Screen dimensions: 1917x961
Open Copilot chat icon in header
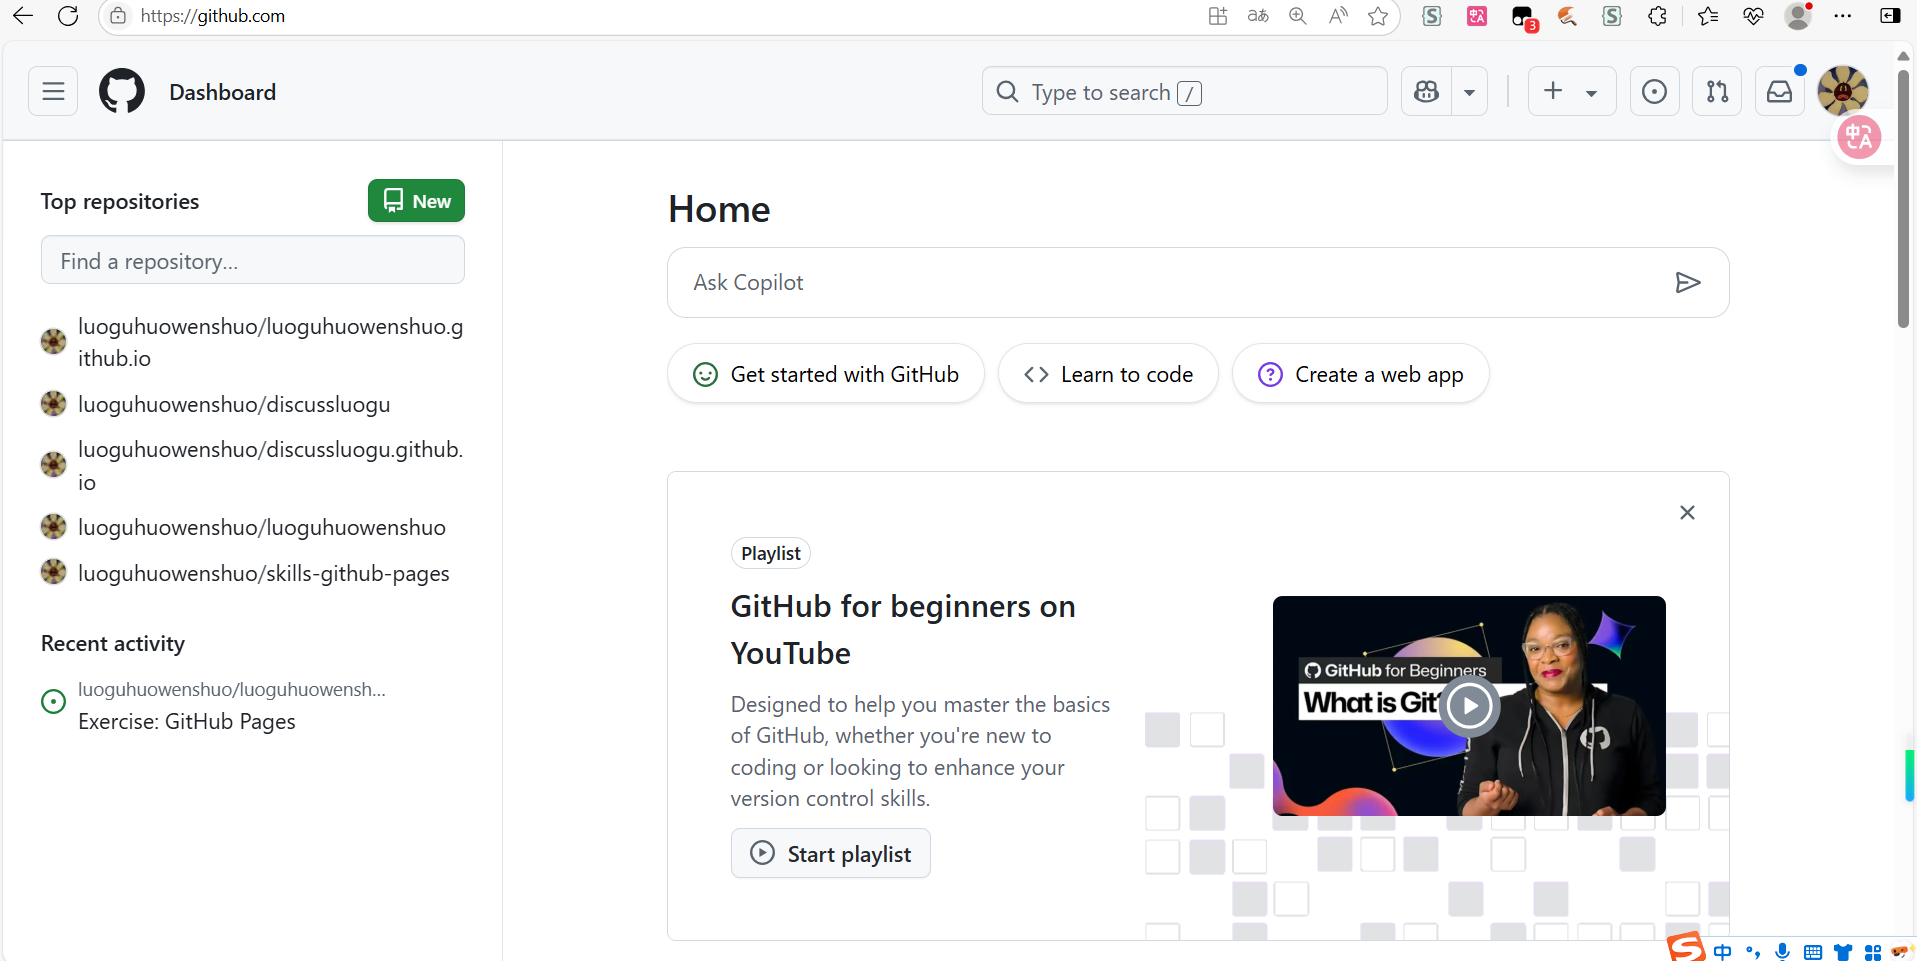click(1427, 92)
